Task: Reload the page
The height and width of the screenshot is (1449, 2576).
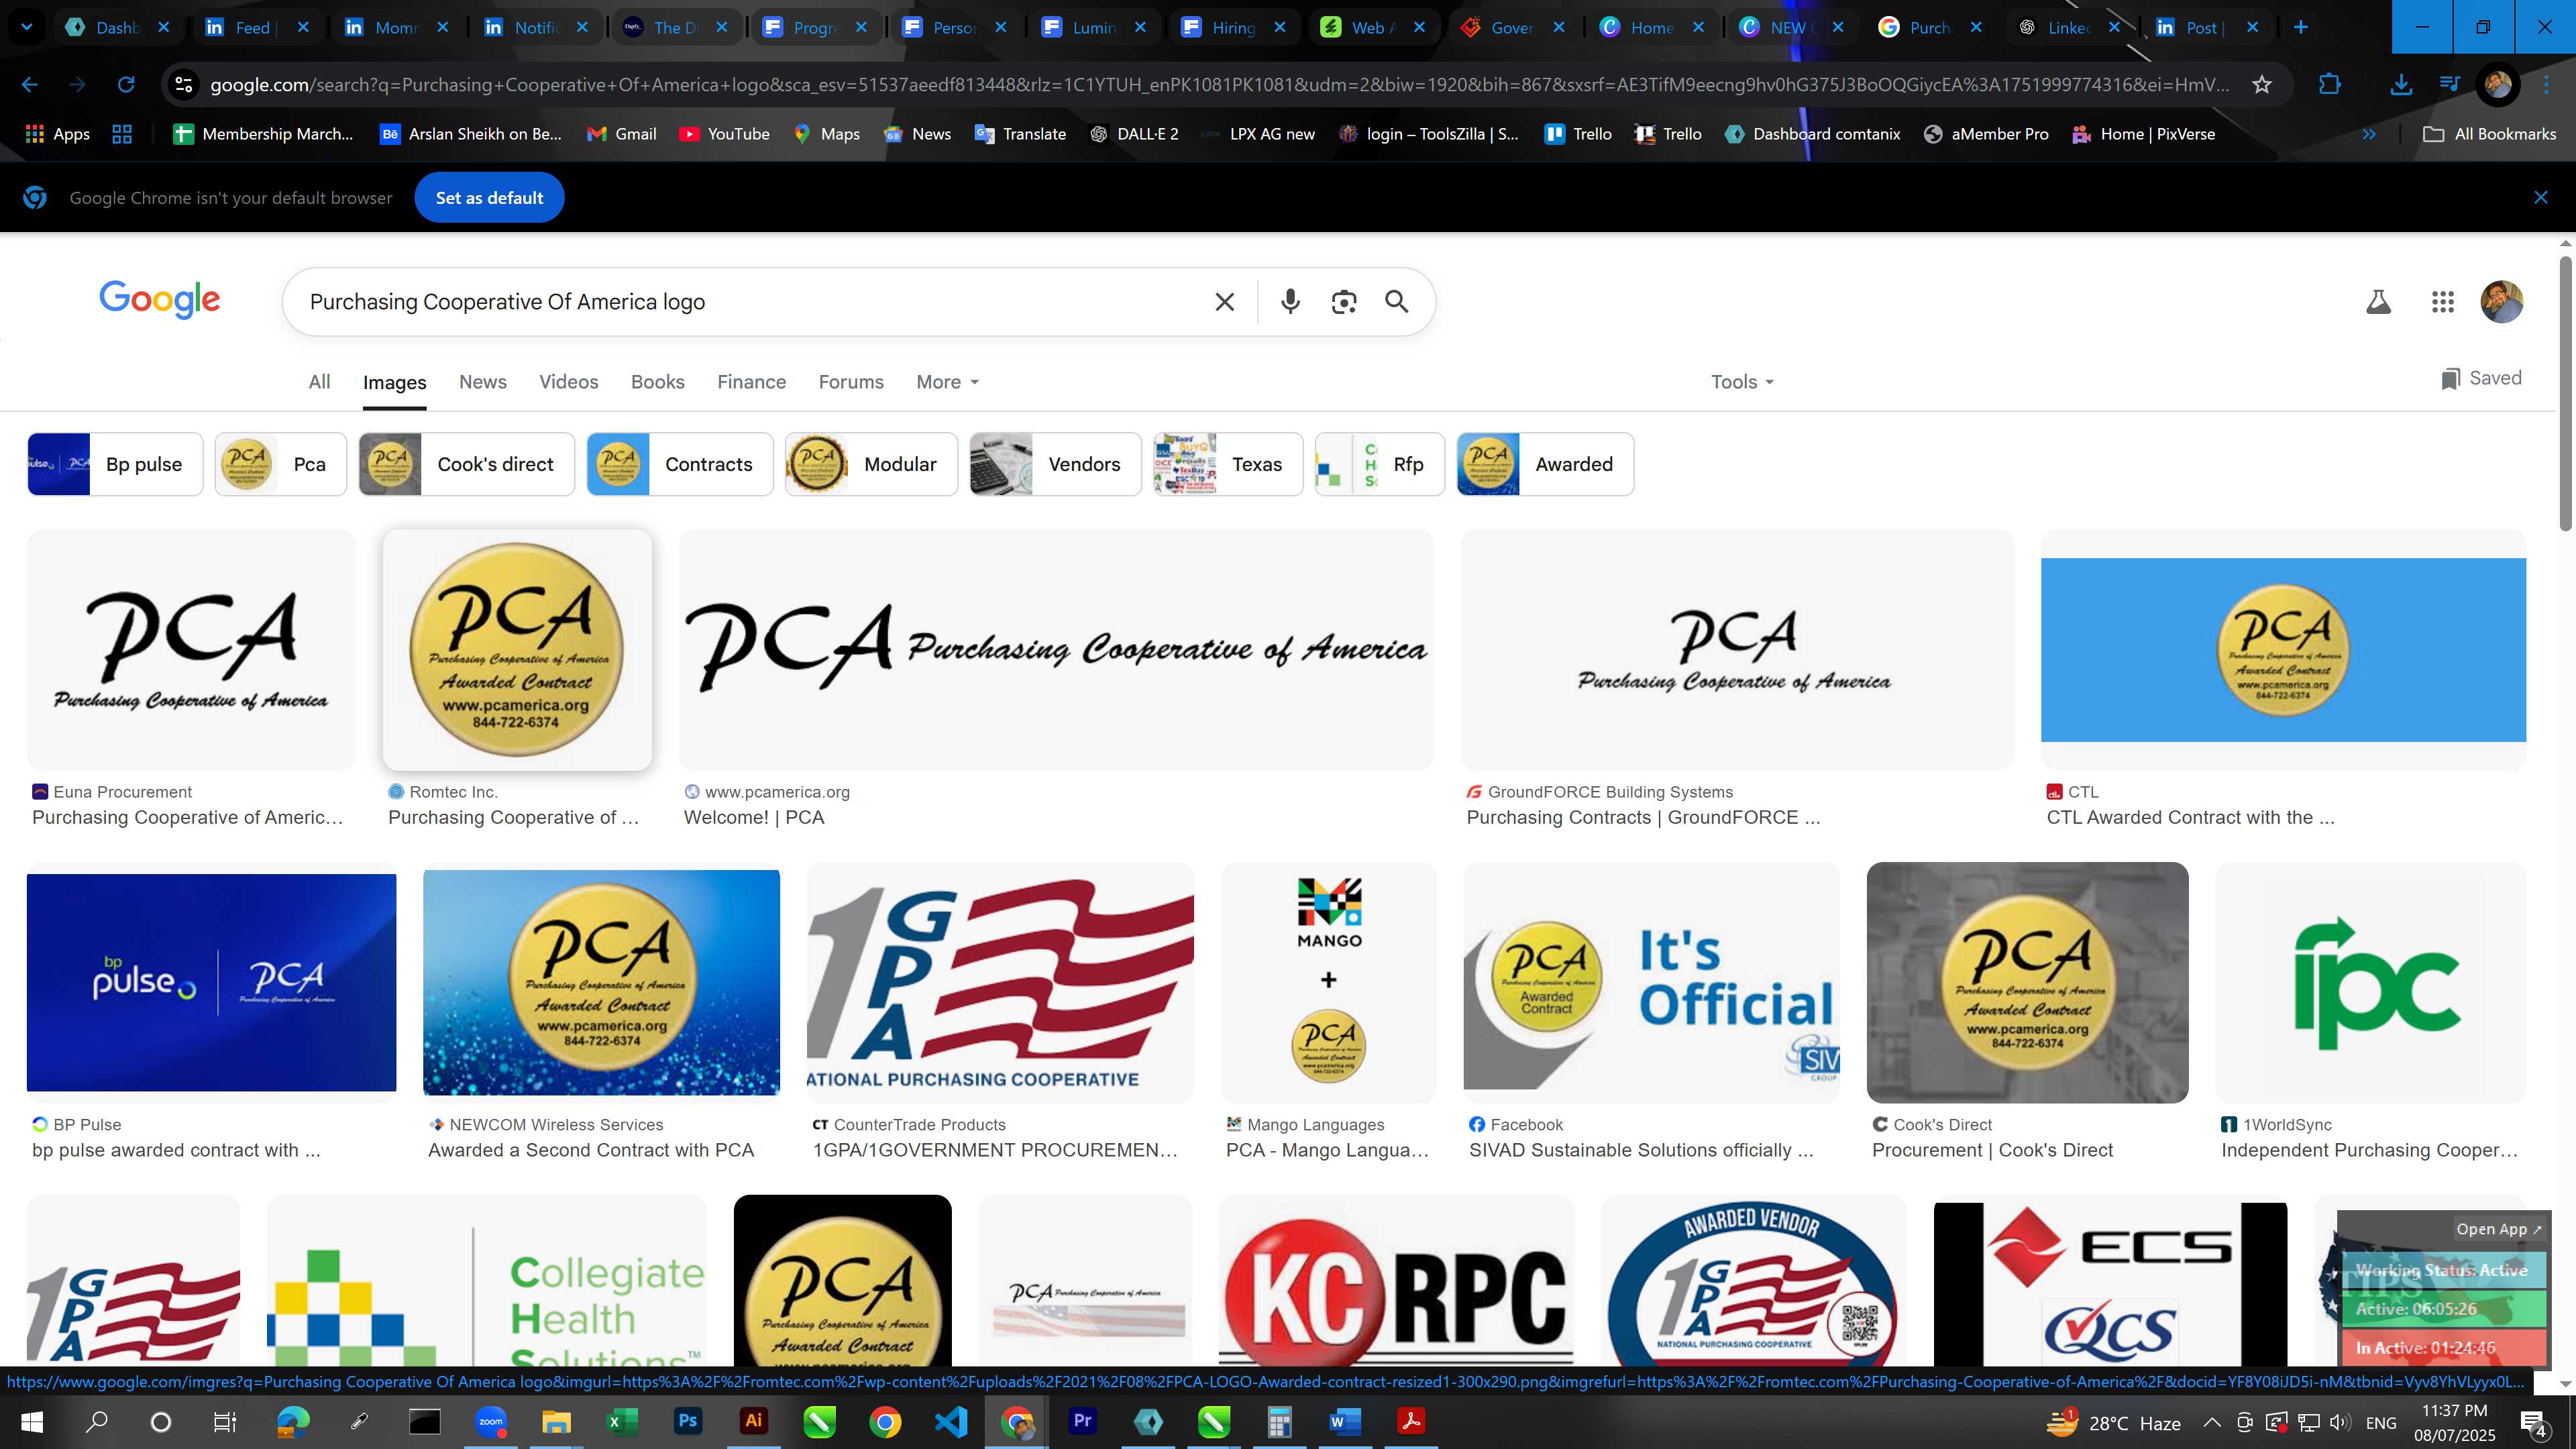Action: click(126, 85)
